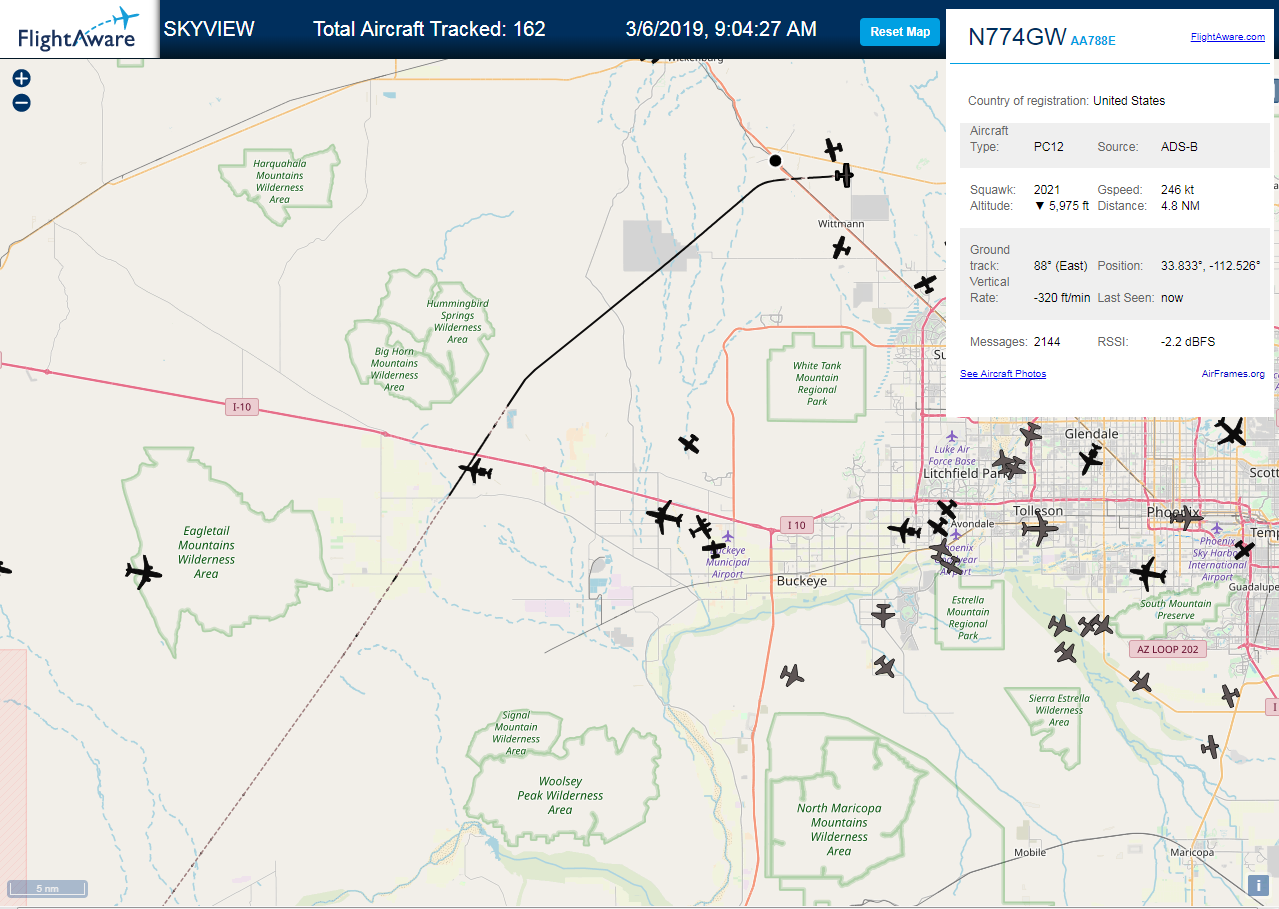
Task: Select aircraft west of White Tank Mountain Park
Action: pos(689,443)
